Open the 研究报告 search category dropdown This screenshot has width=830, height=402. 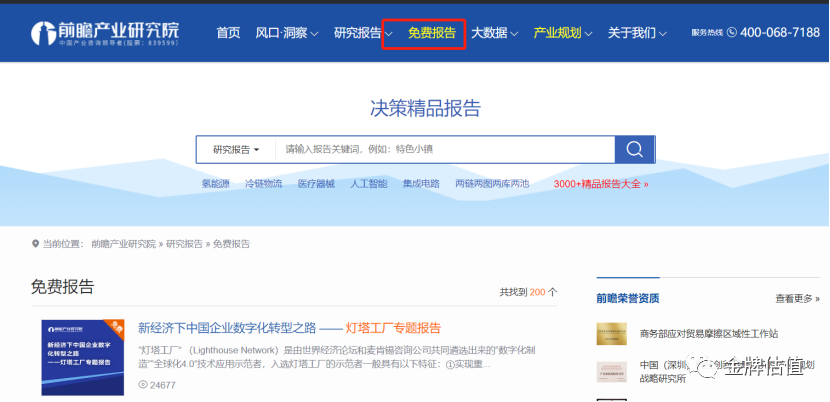(x=236, y=150)
